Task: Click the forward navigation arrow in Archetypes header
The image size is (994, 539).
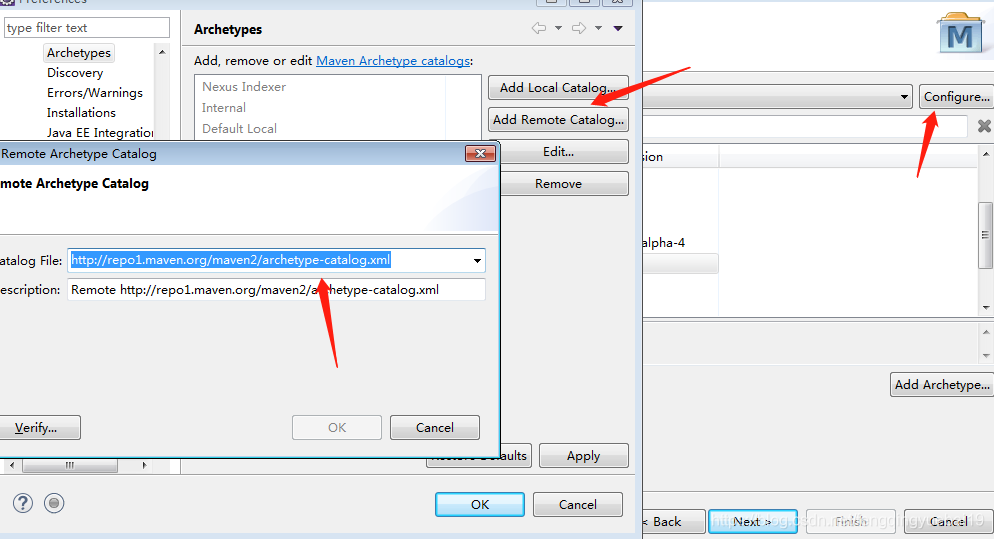Action: [579, 28]
